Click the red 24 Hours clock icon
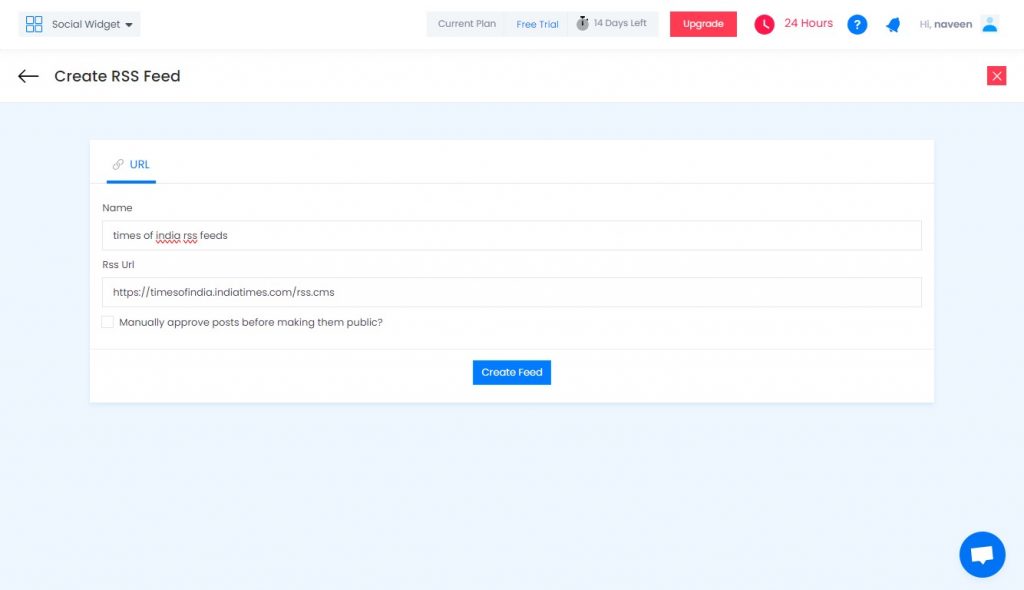Screen dimensions: 1024x590 point(764,24)
